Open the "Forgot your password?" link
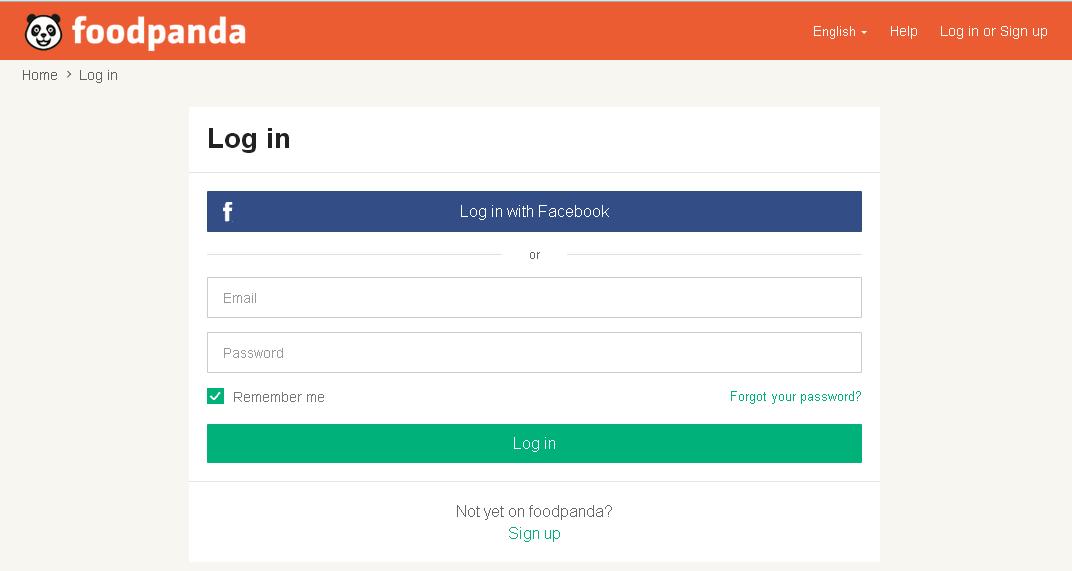Screen dimensions: 1072x571 (795, 397)
